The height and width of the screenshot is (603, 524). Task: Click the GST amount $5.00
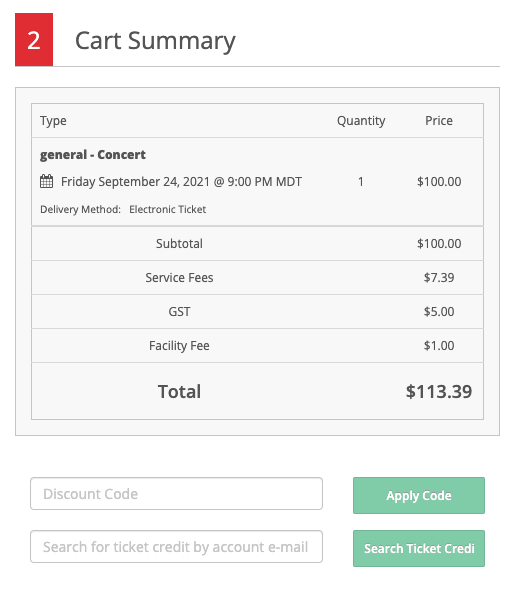(439, 311)
